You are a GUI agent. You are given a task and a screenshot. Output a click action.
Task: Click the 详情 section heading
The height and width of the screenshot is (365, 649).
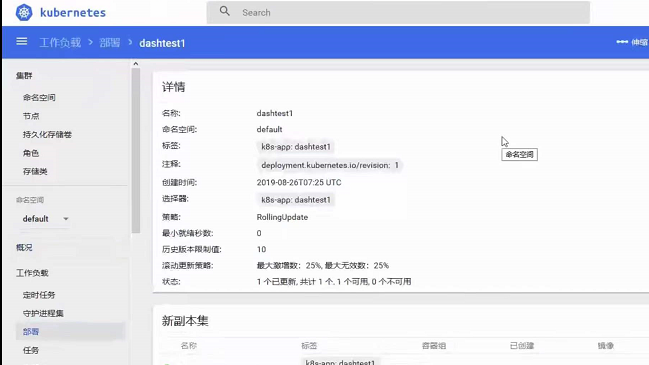tap(173, 87)
